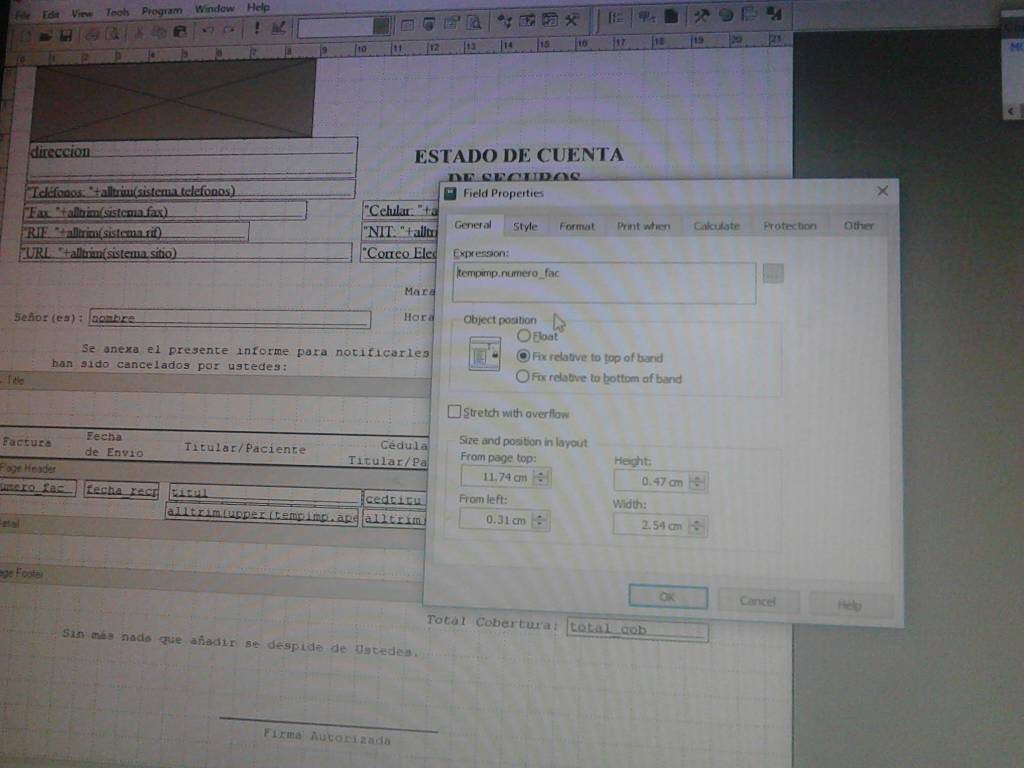
Task: Switch to the Style tab
Action: (x=525, y=226)
